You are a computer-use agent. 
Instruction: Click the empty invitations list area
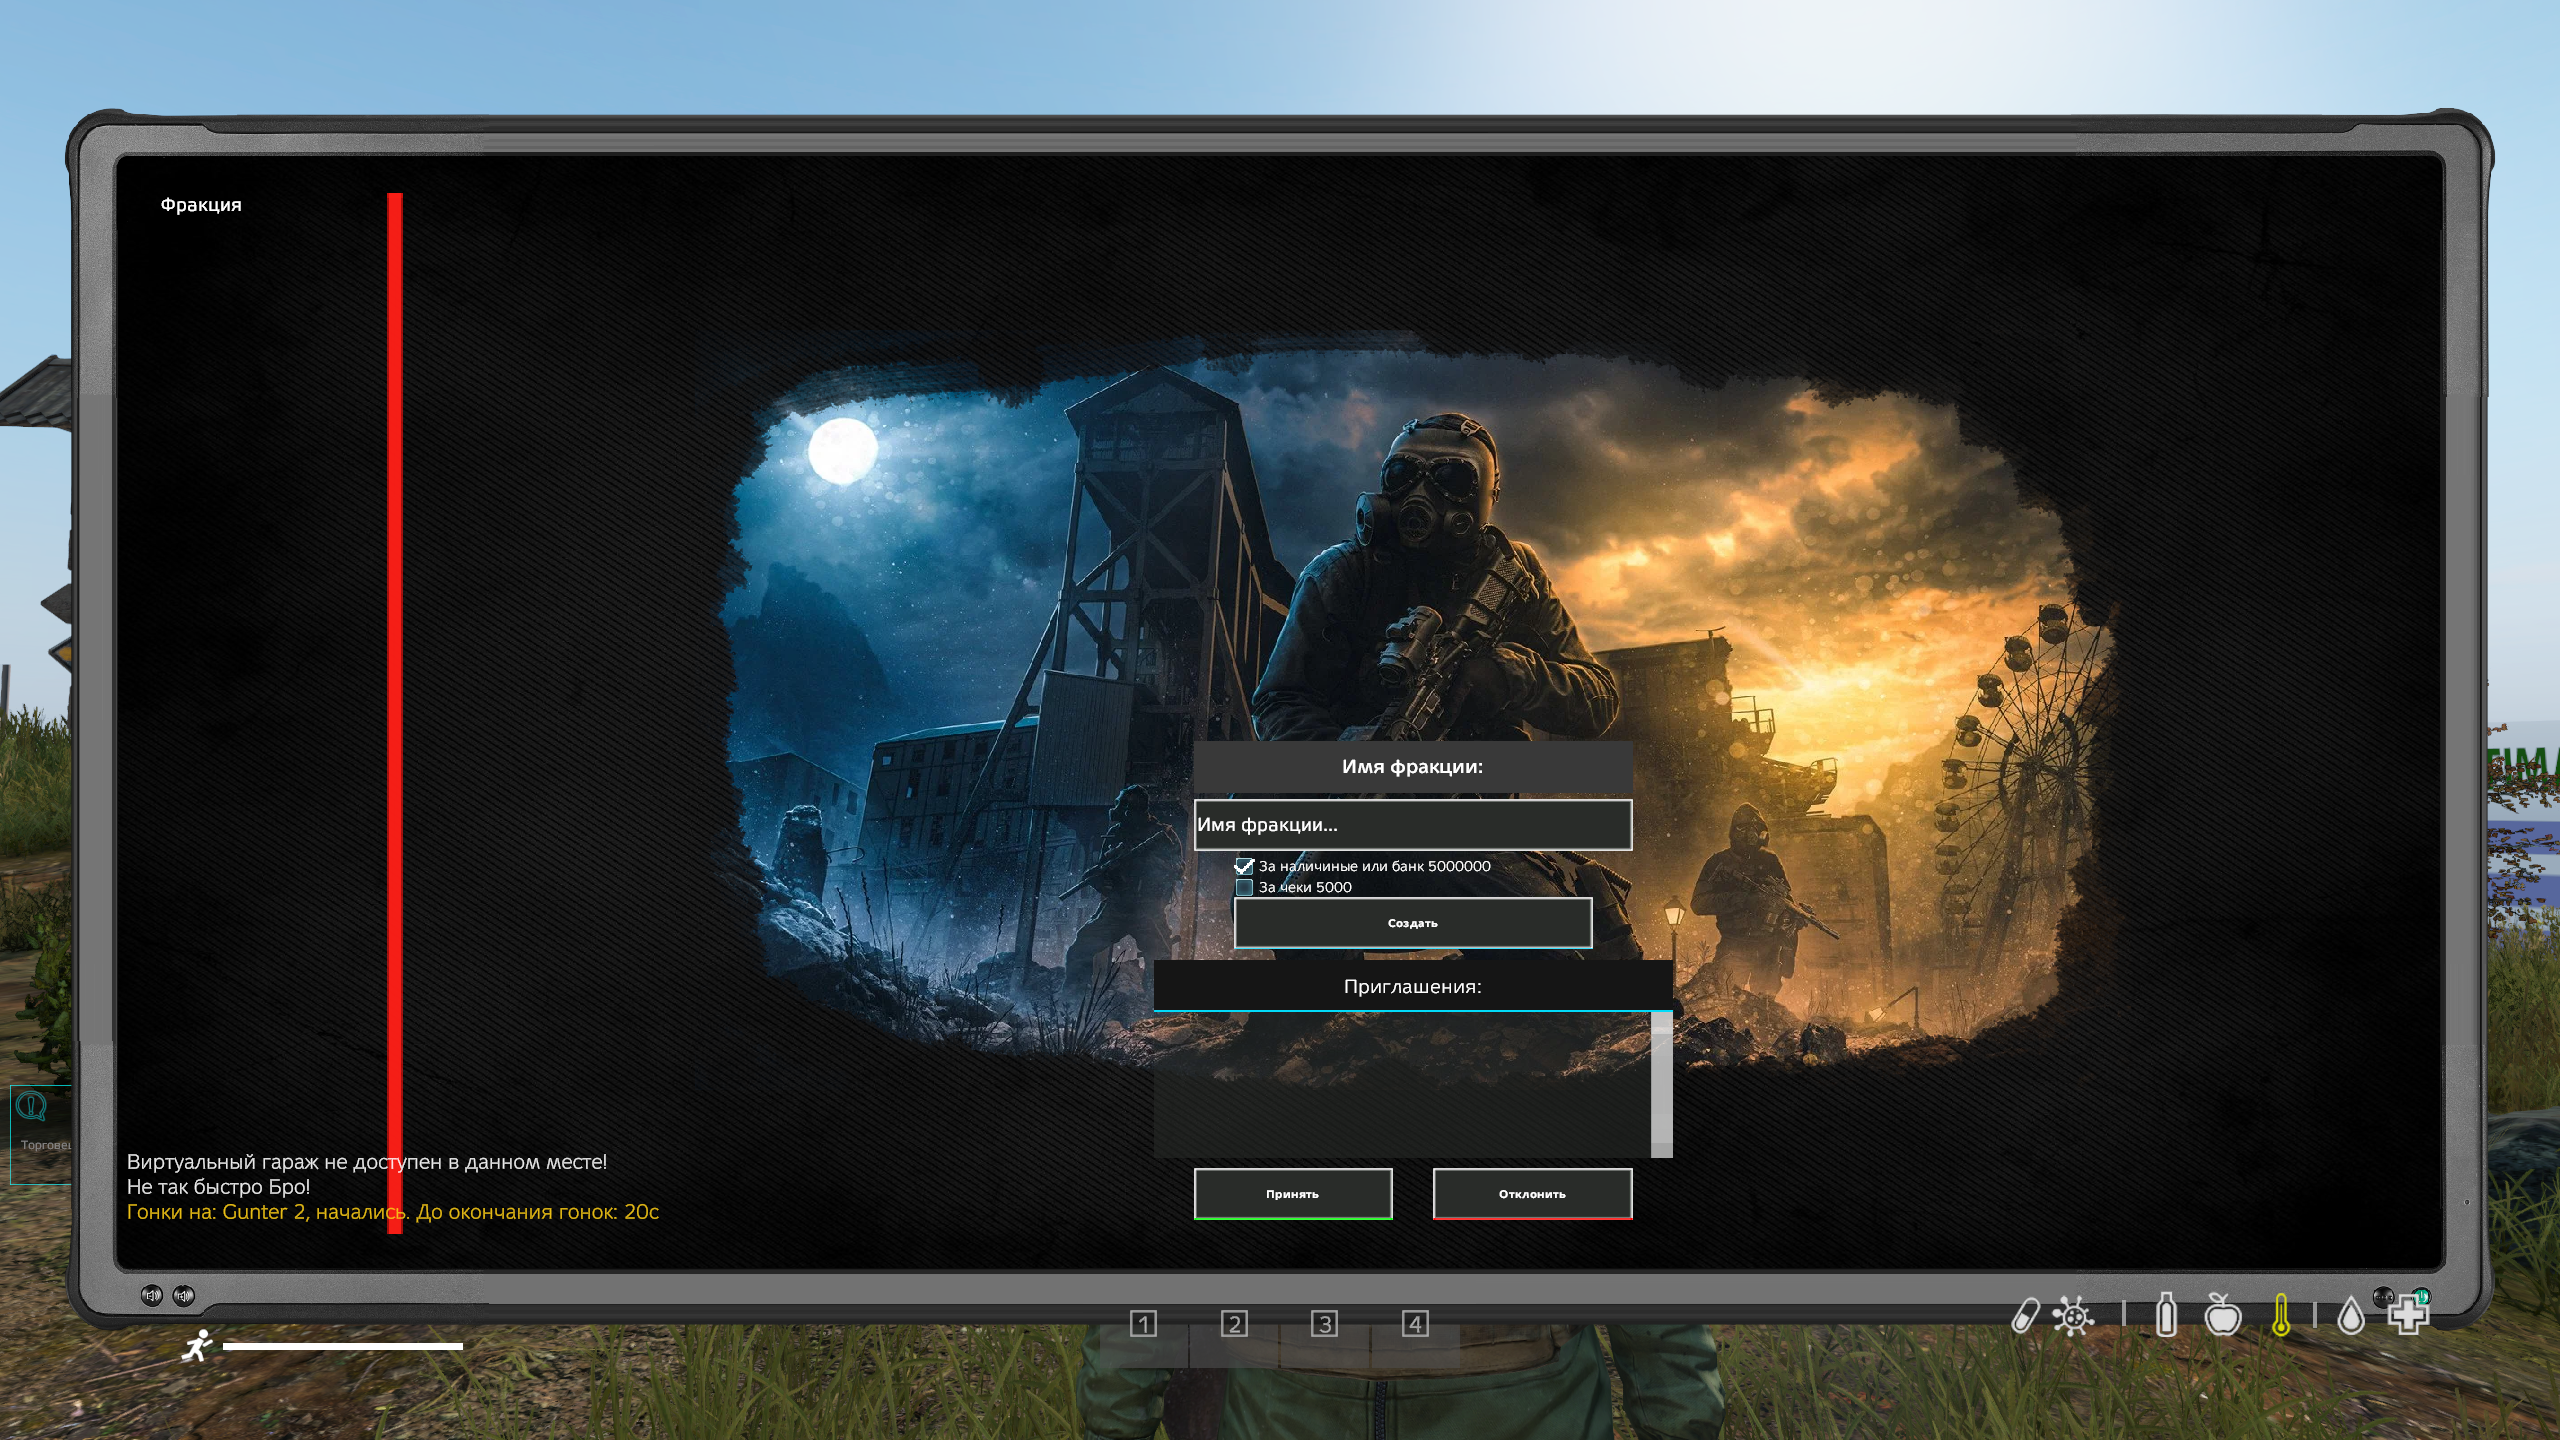tap(1402, 1085)
